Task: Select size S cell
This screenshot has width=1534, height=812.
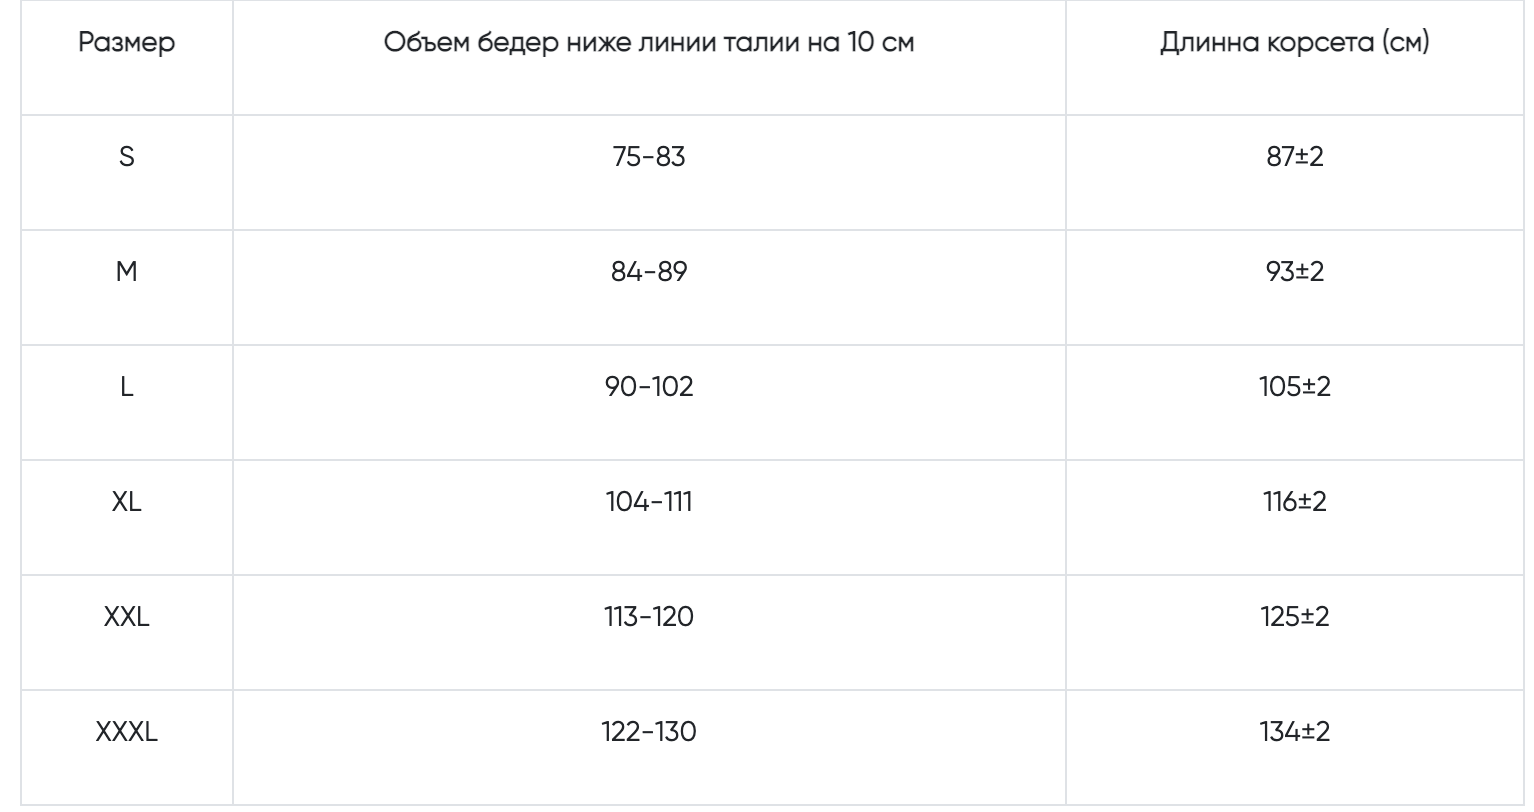Action: point(127,157)
